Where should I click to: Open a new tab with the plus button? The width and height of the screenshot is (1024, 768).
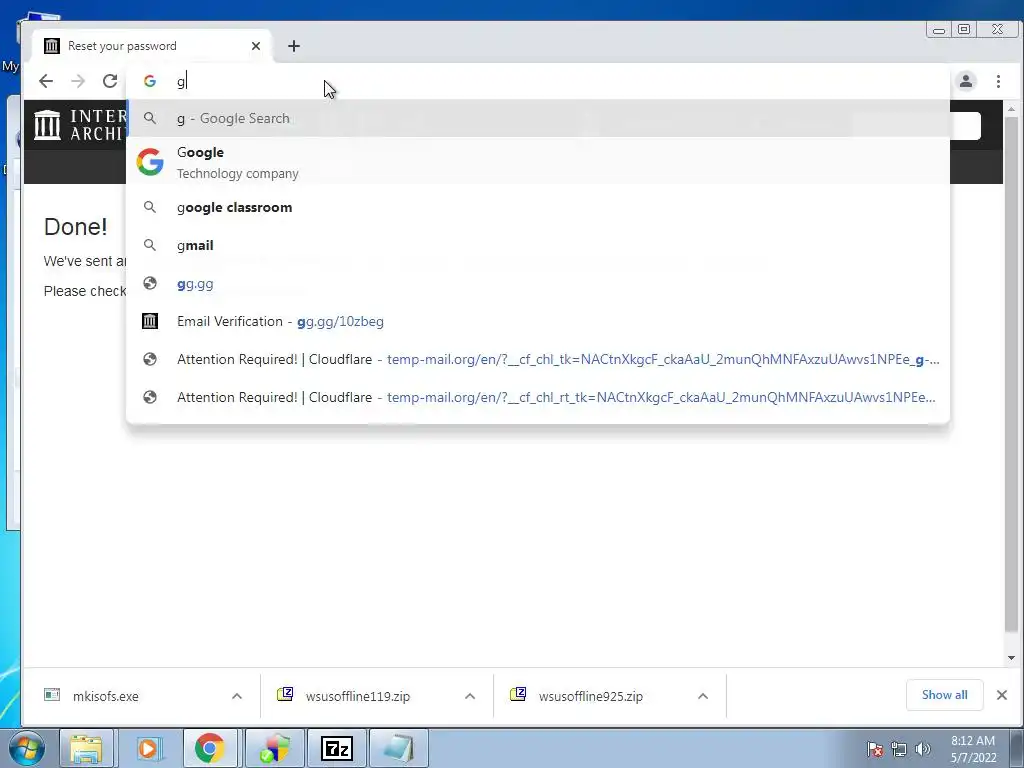click(294, 46)
